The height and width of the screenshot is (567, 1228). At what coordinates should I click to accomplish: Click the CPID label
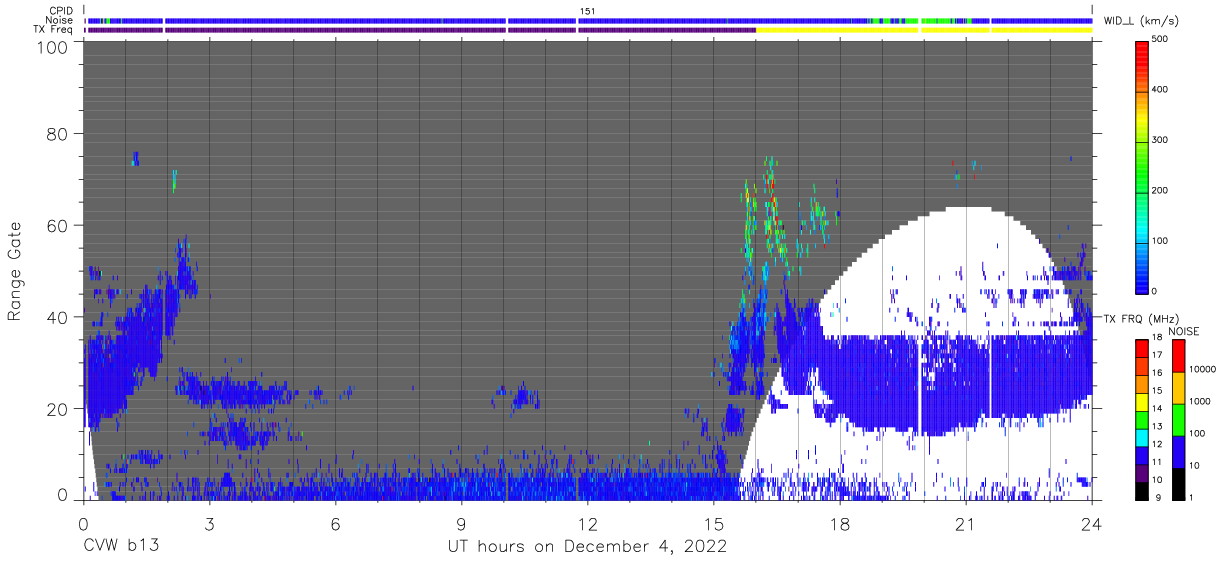(x=62, y=10)
